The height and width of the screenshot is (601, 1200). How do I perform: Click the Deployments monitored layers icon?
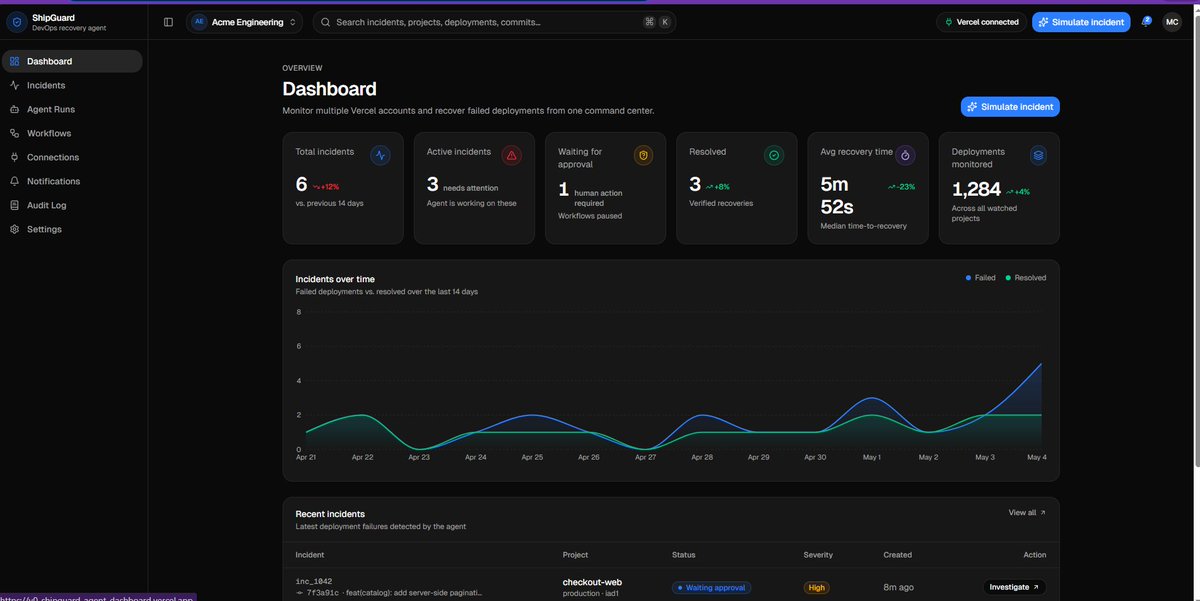[x=1037, y=155]
